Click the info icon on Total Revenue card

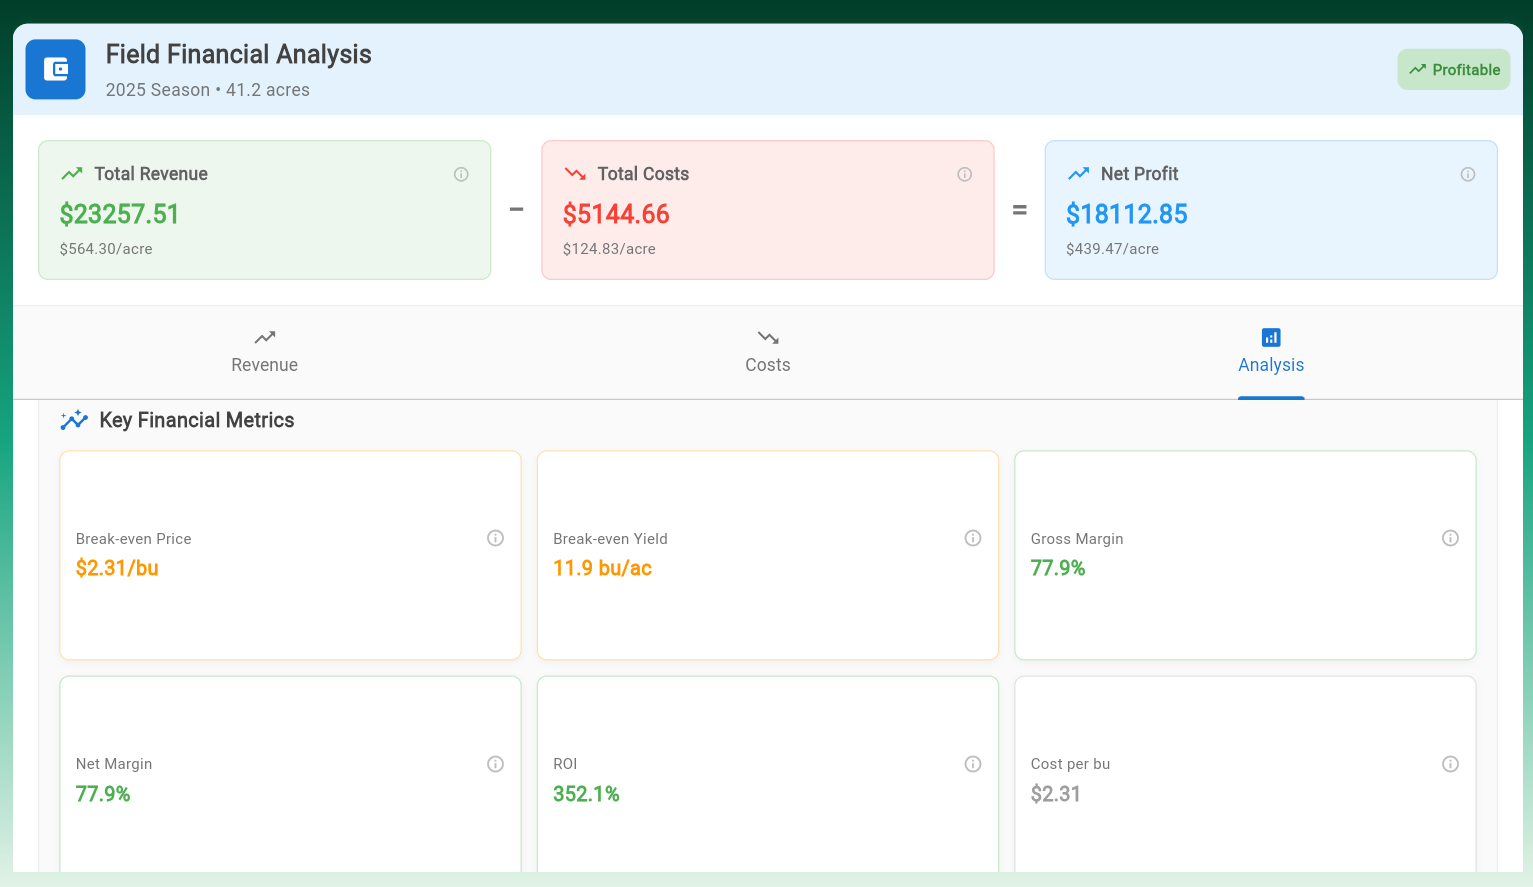461,174
